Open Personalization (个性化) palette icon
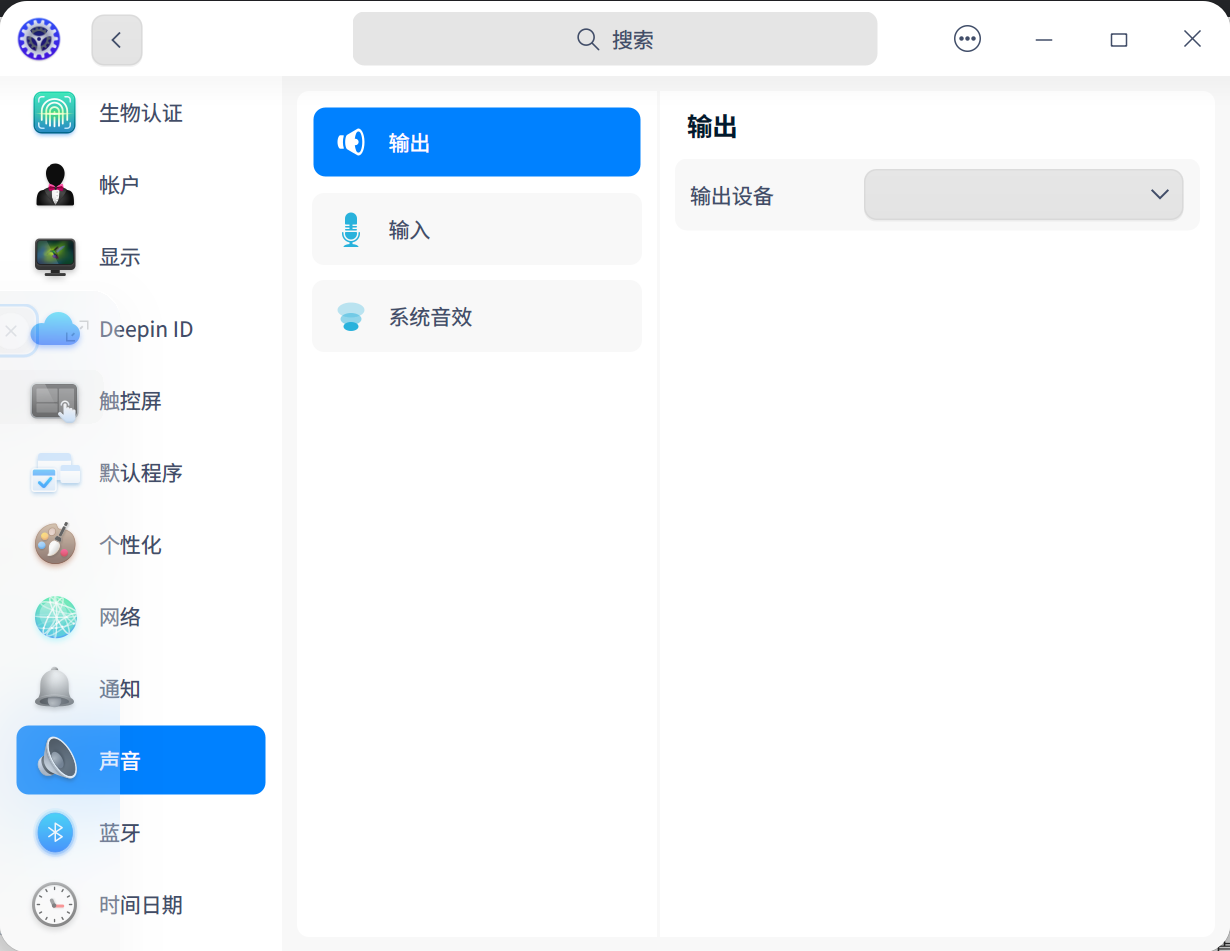 [x=54, y=545]
